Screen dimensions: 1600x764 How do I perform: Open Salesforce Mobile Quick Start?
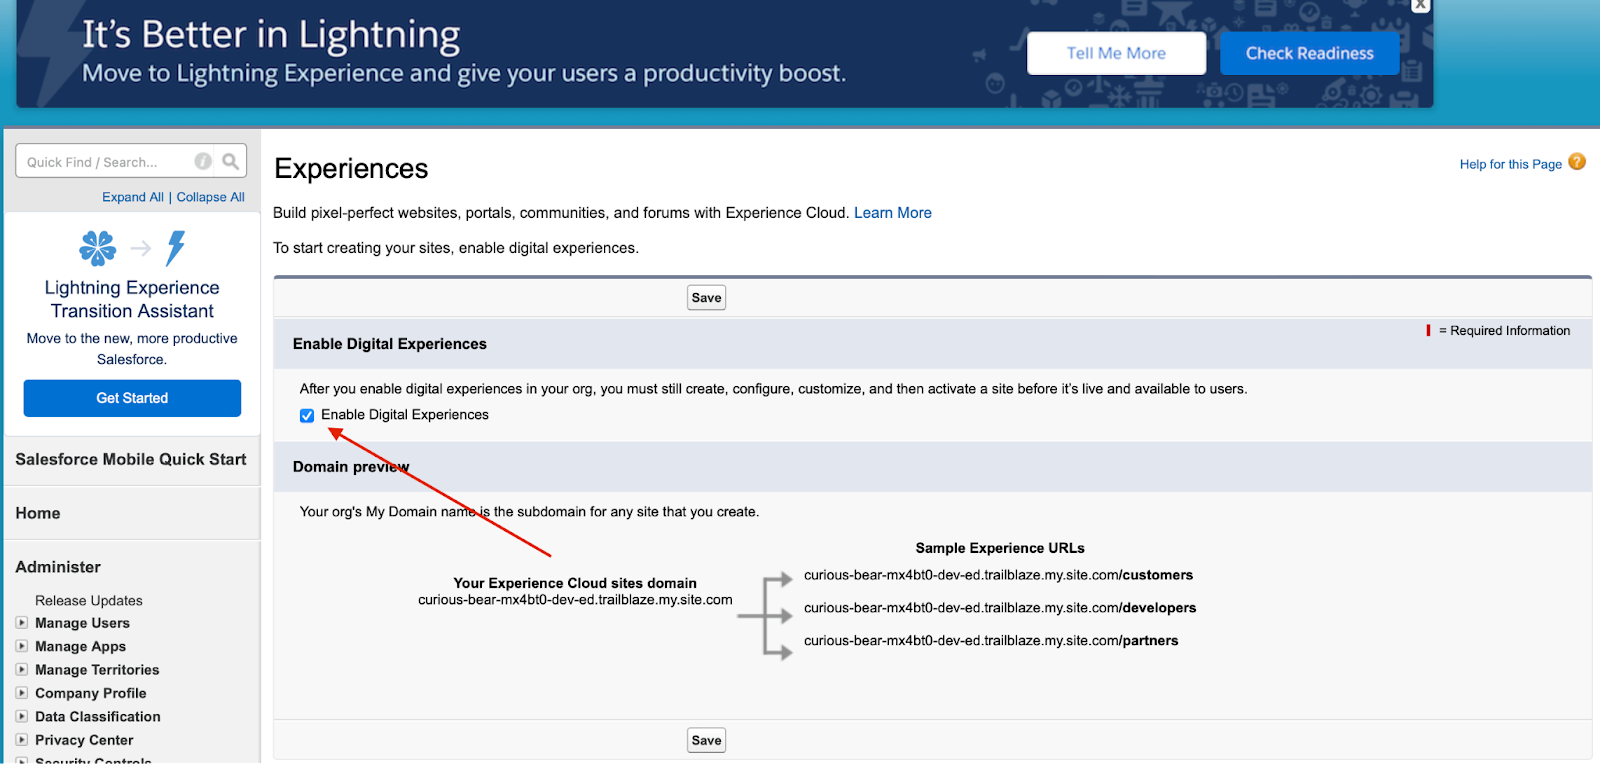131,459
